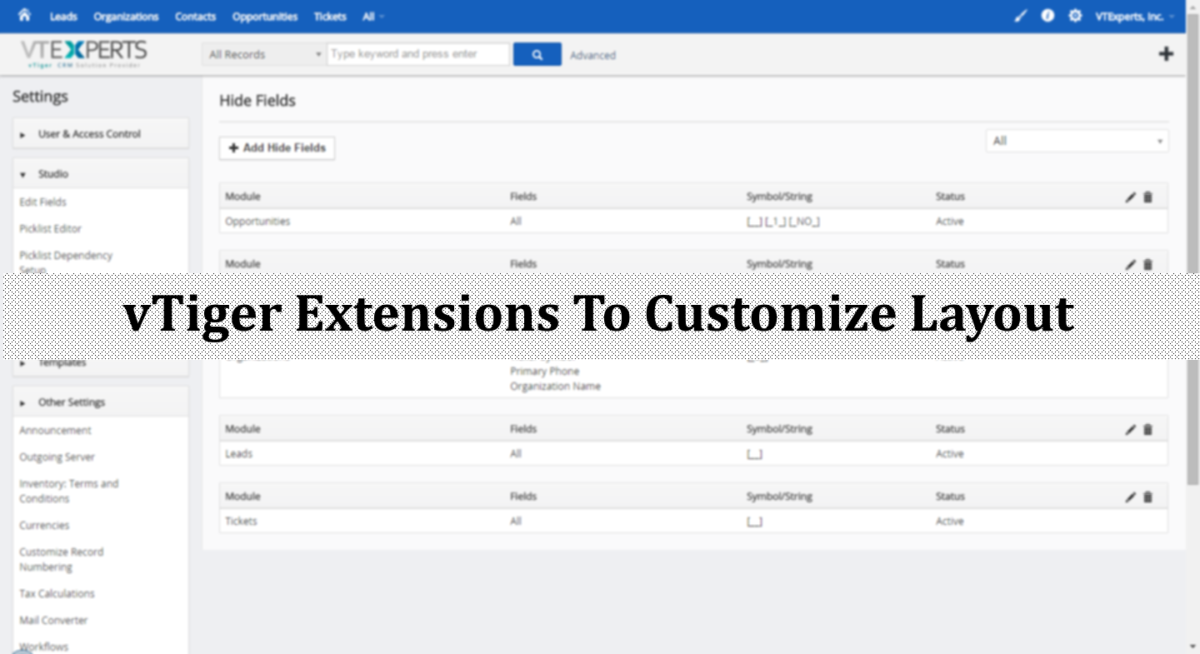1200x654 pixels.
Task: Open the All modules menu in the top bar
Action: (x=374, y=17)
